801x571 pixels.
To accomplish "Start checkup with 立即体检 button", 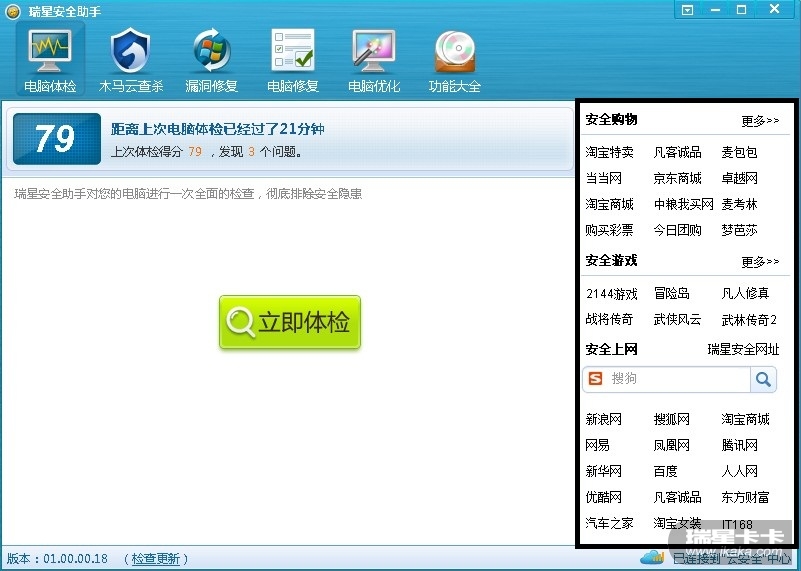I will [290, 322].
